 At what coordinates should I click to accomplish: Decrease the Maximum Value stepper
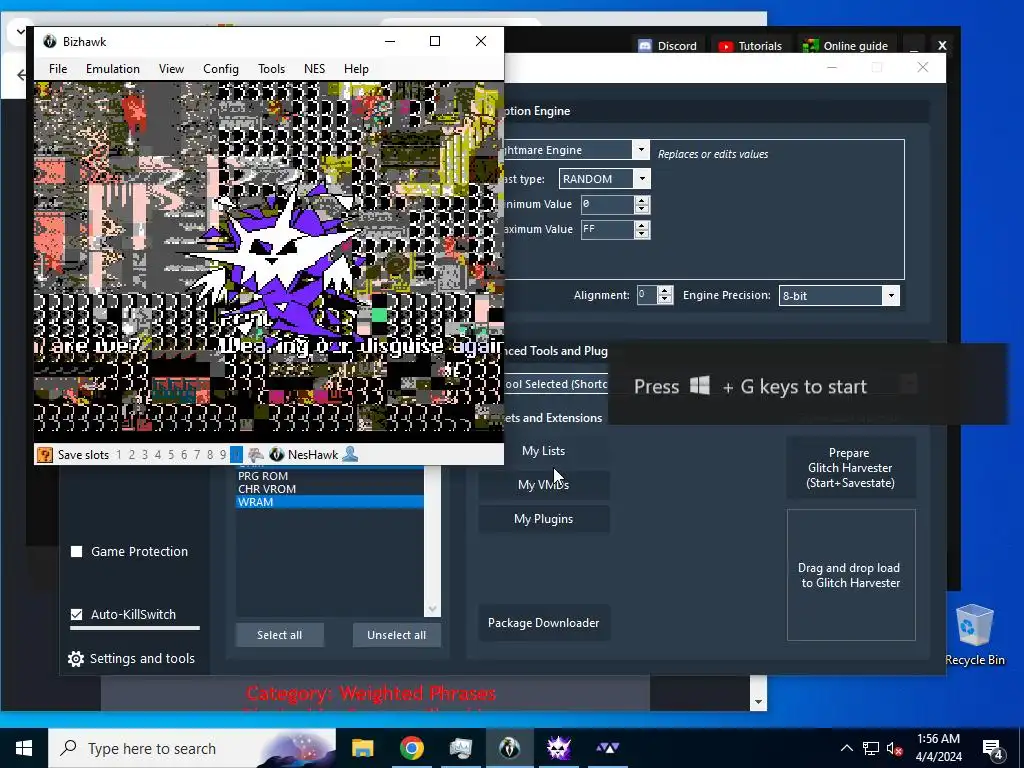tap(642, 234)
